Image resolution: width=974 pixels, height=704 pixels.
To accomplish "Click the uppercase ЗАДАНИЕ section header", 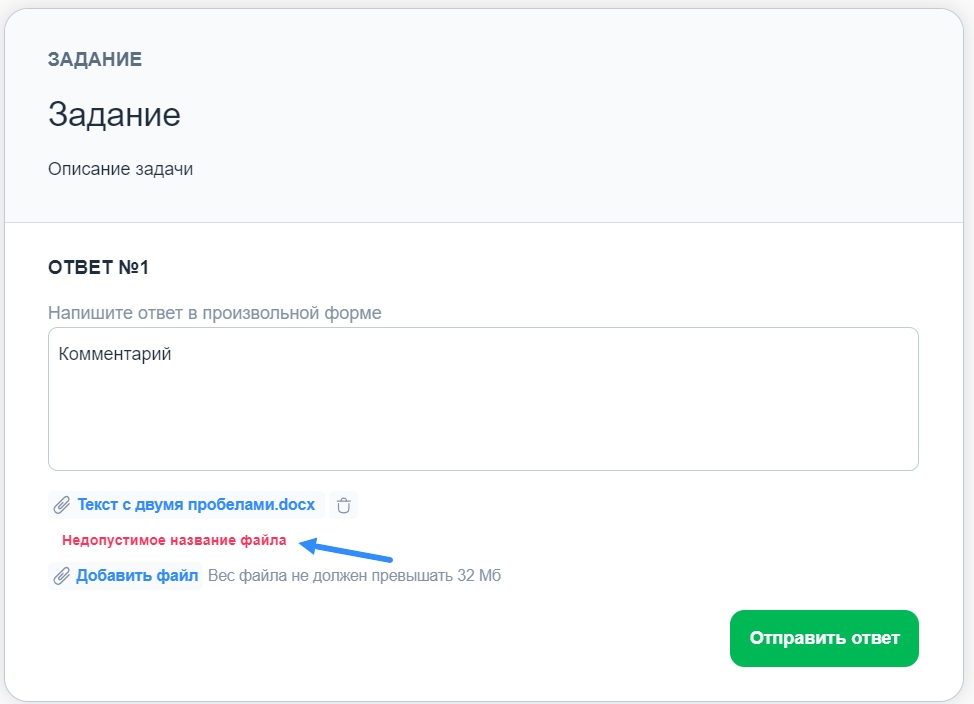I will click(95, 59).
